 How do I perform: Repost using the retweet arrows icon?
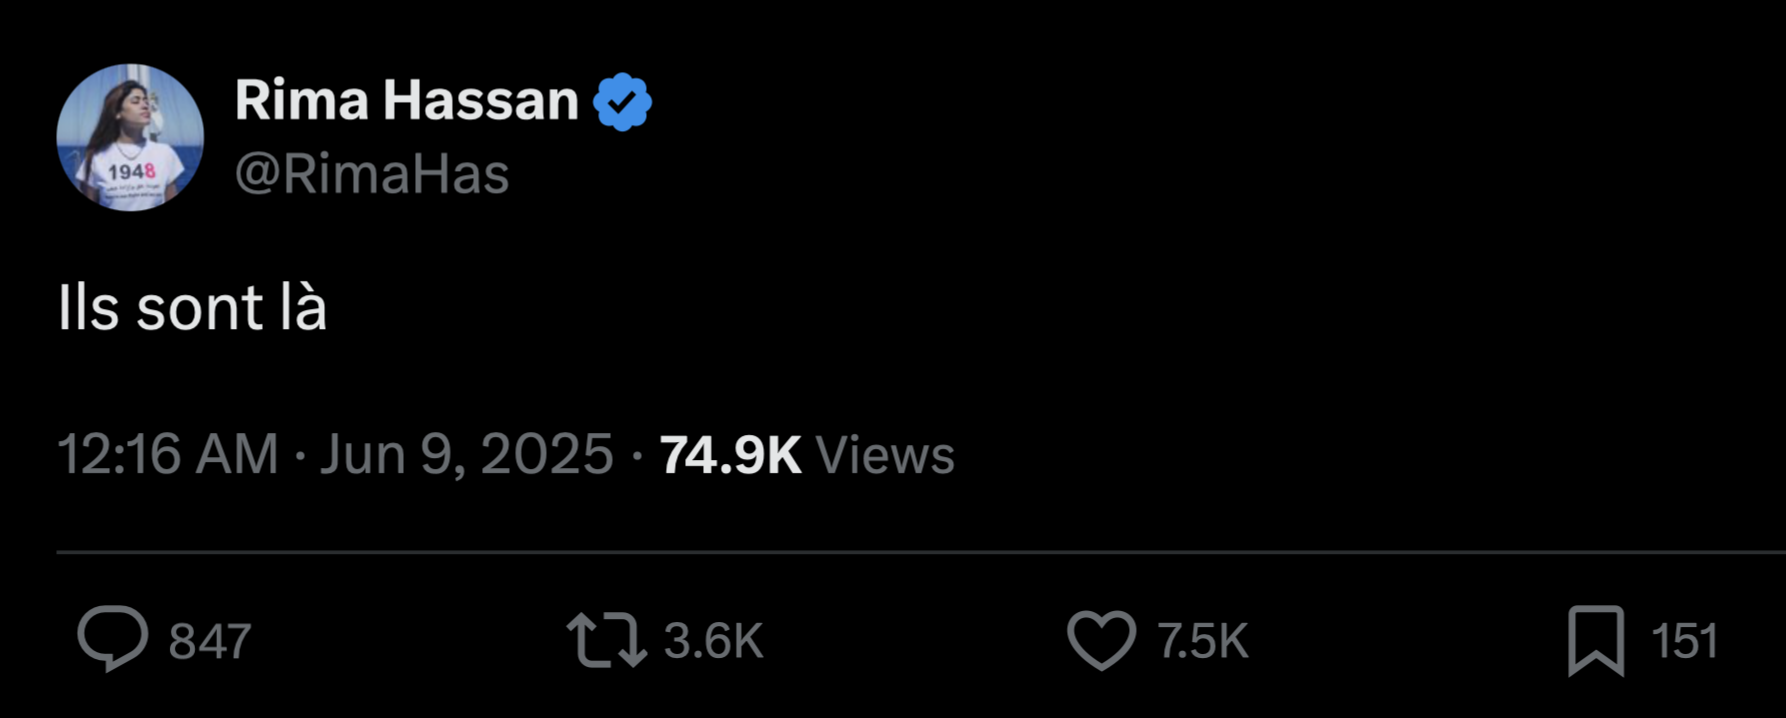pos(606,640)
